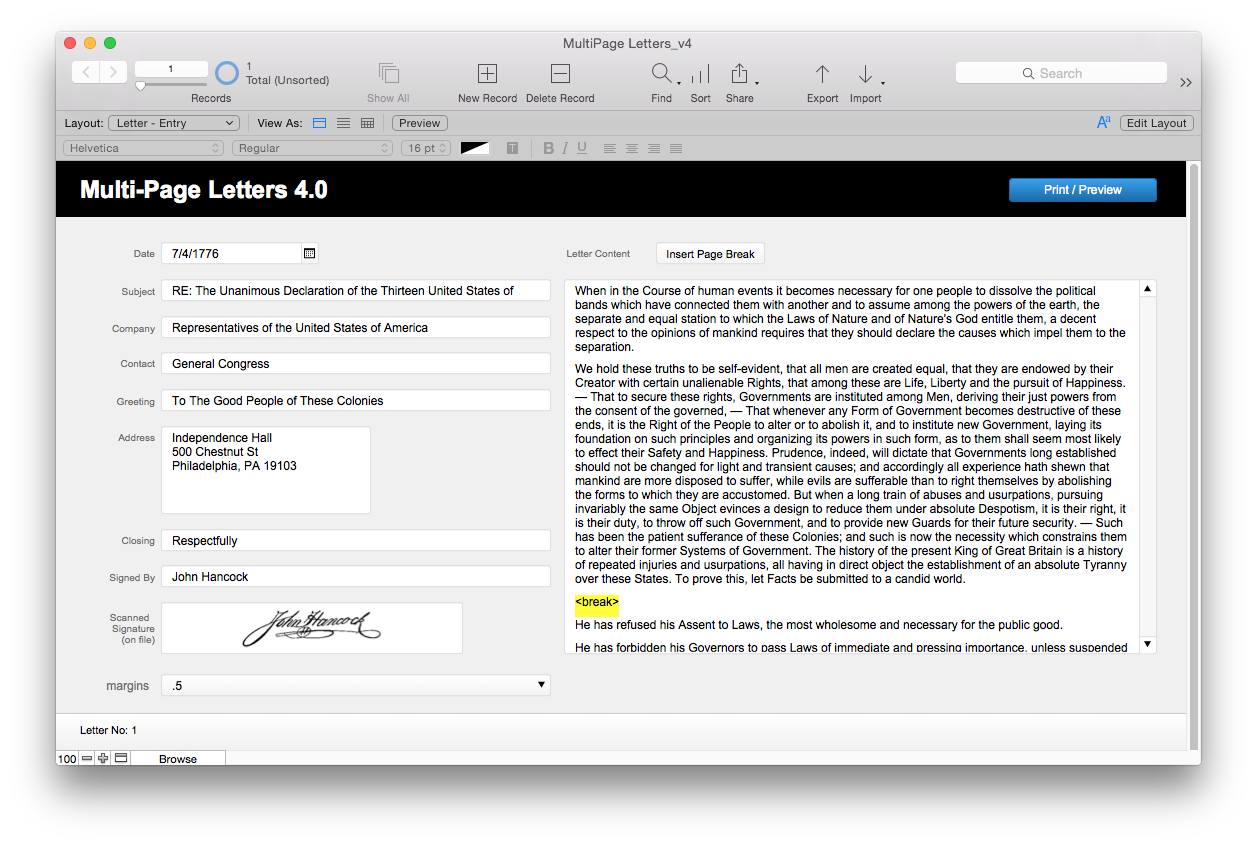Expand the margins dropdown
1257x845 pixels.
[x=541, y=685]
